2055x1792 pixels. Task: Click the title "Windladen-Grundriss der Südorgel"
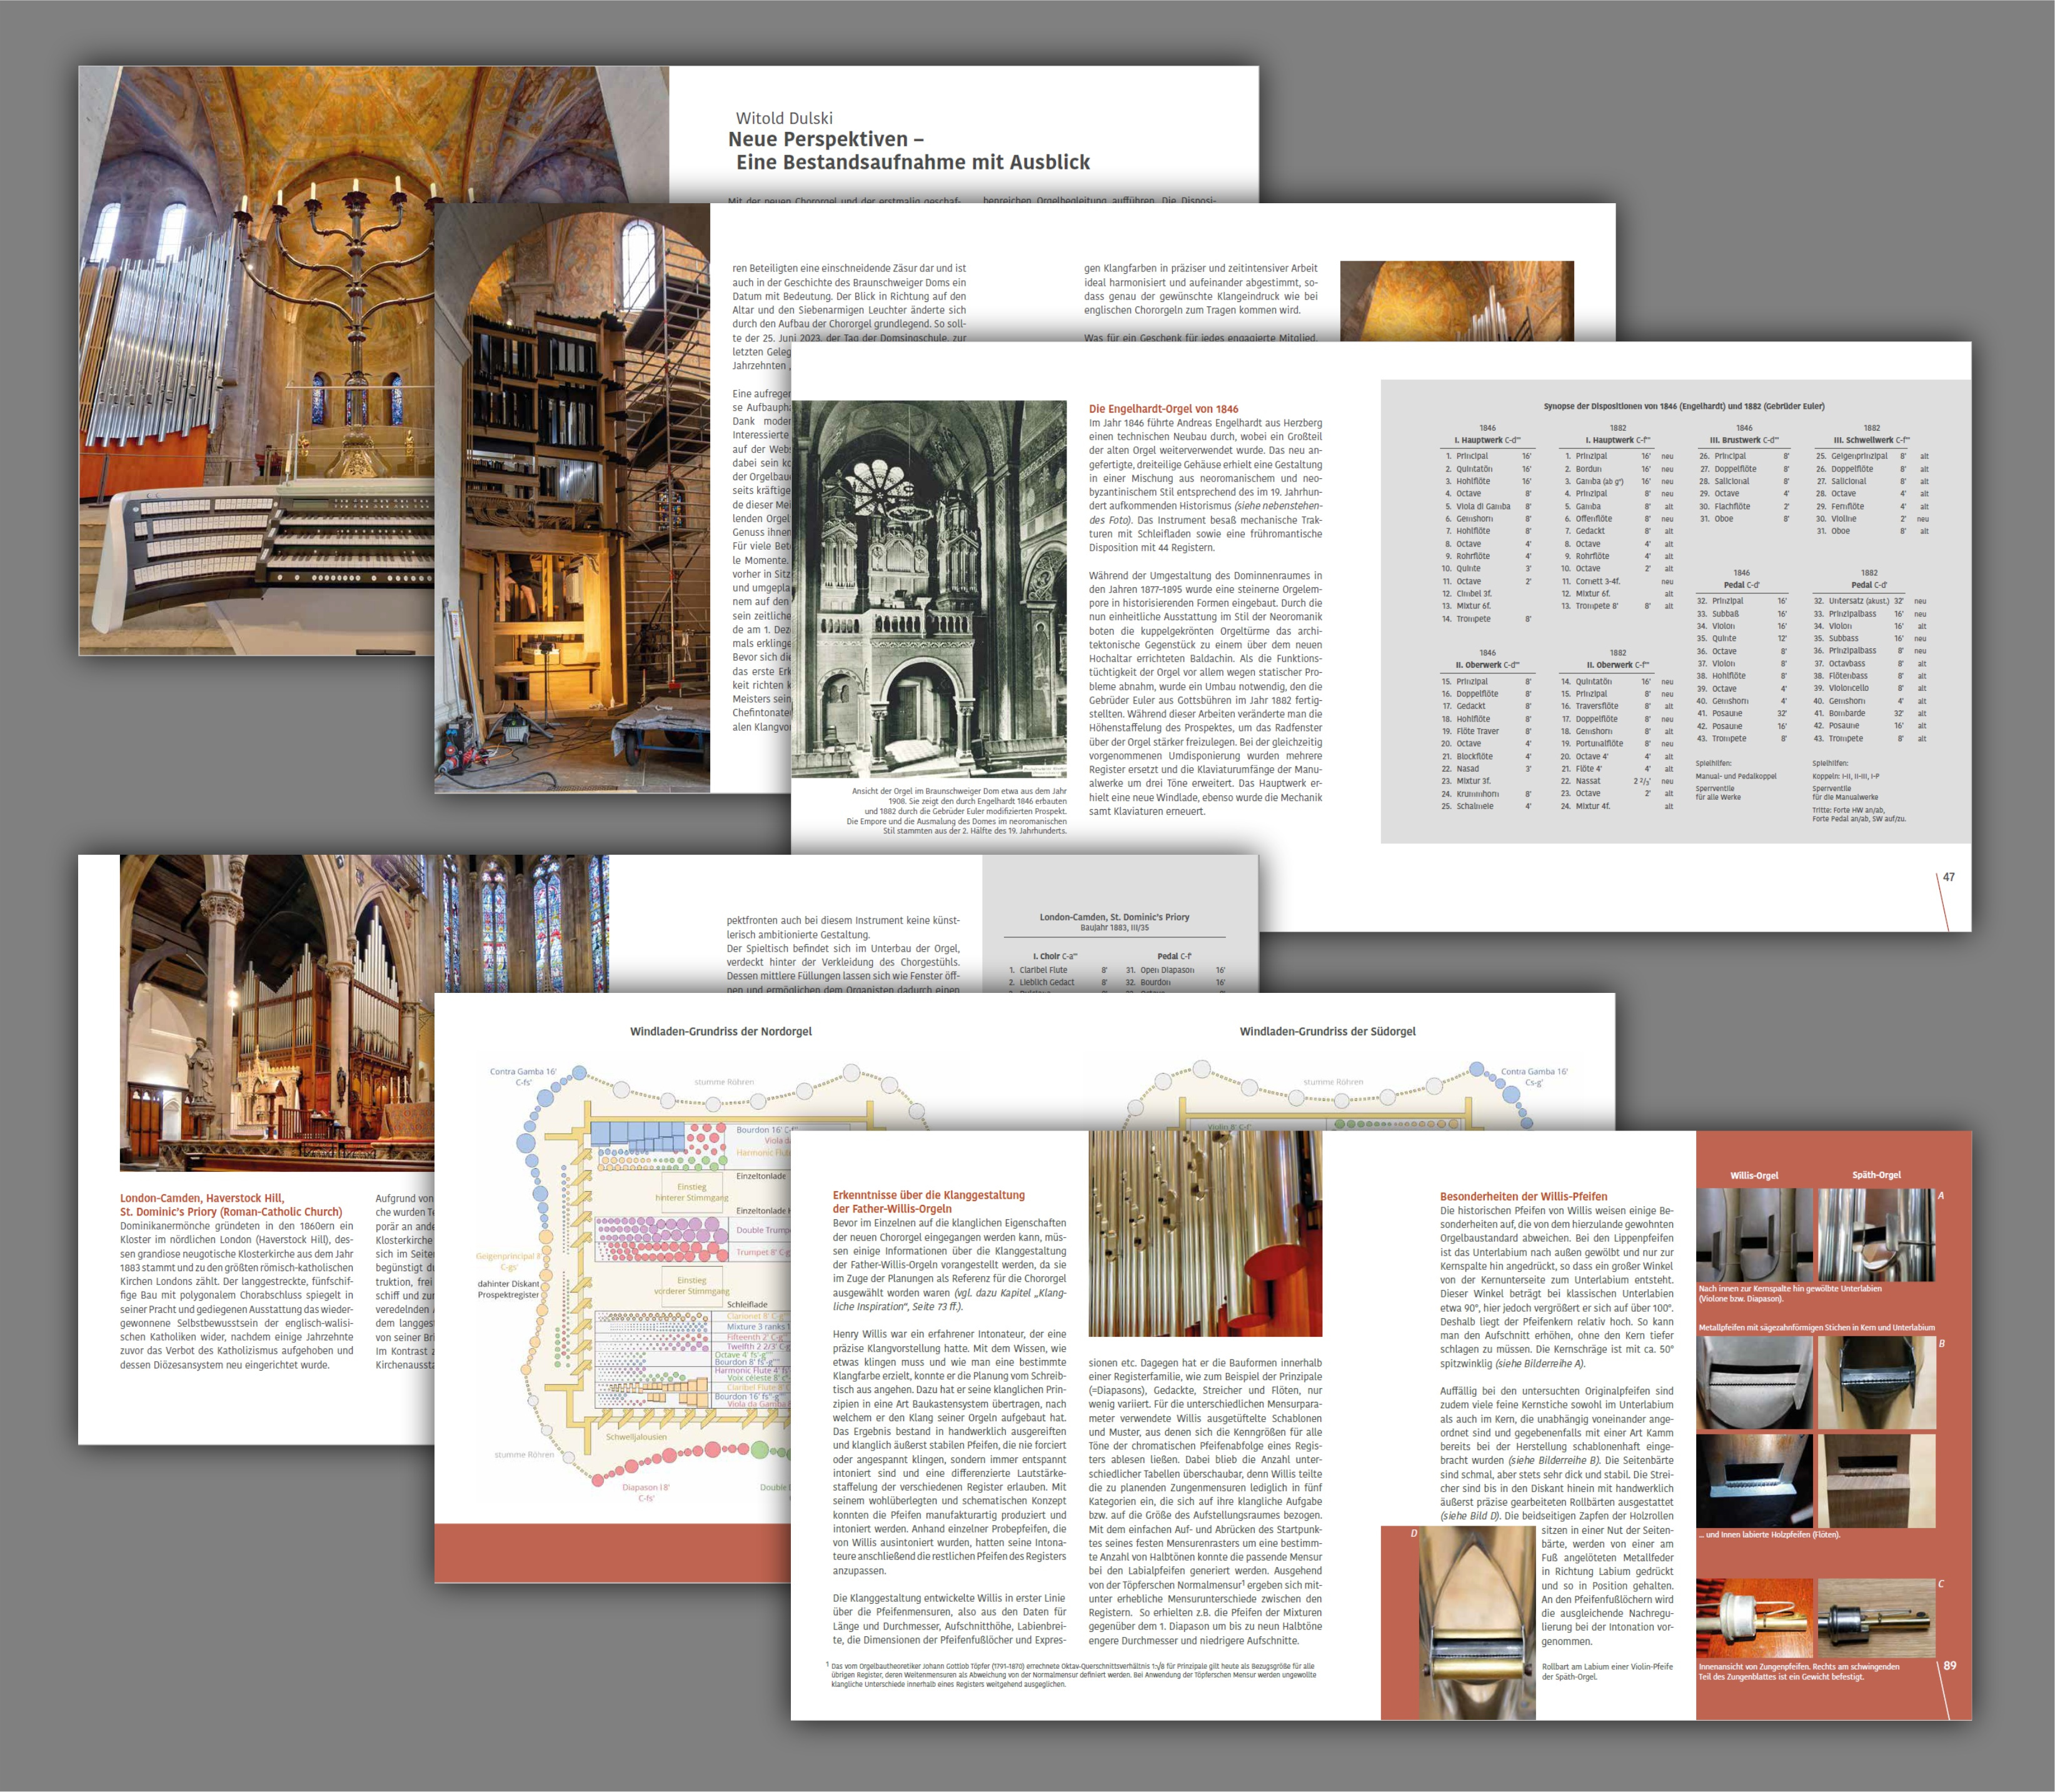[1327, 1031]
